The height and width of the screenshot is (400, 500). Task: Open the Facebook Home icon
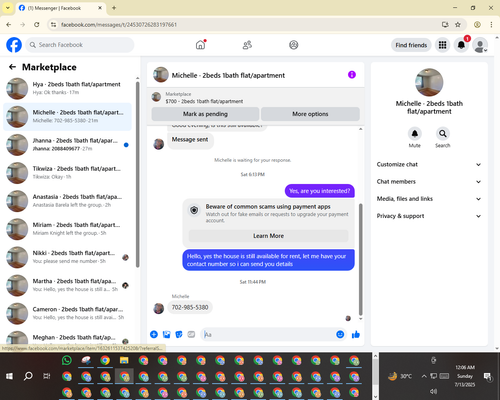click(x=200, y=45)
